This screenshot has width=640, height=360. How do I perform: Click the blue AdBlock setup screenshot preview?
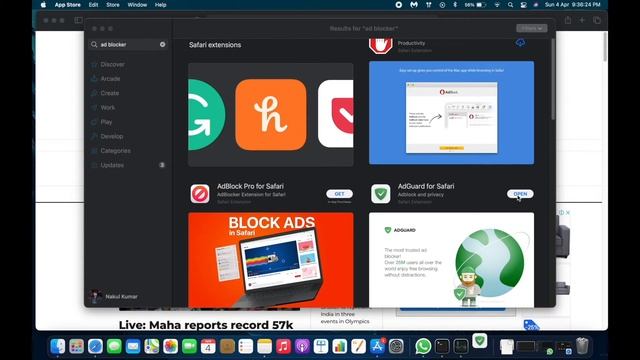click(451, 113)
